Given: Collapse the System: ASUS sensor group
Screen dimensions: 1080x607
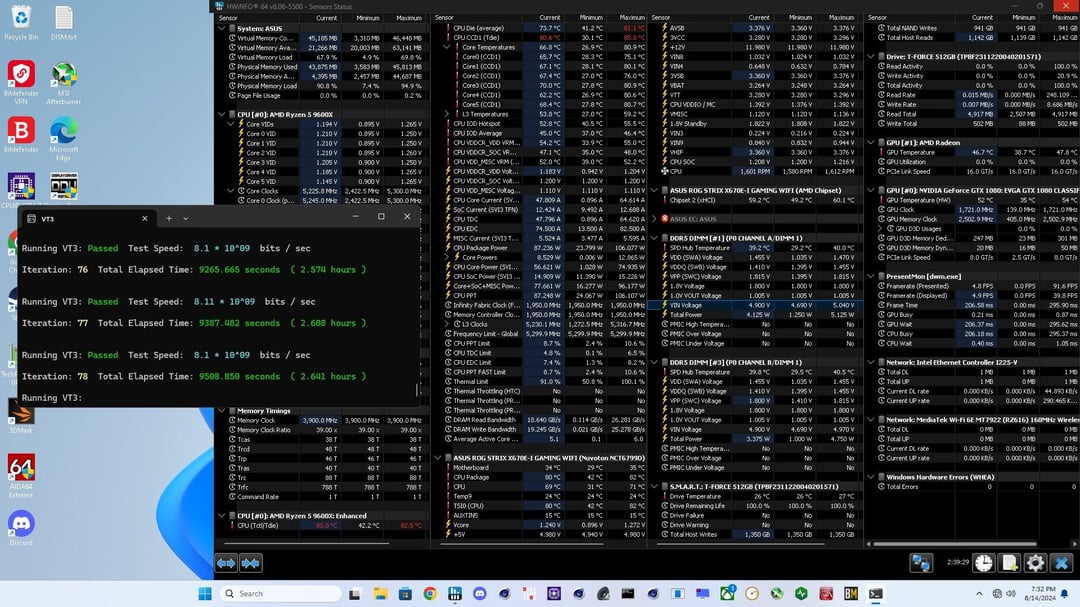Looking at the screenshot, I should [222, 28].
